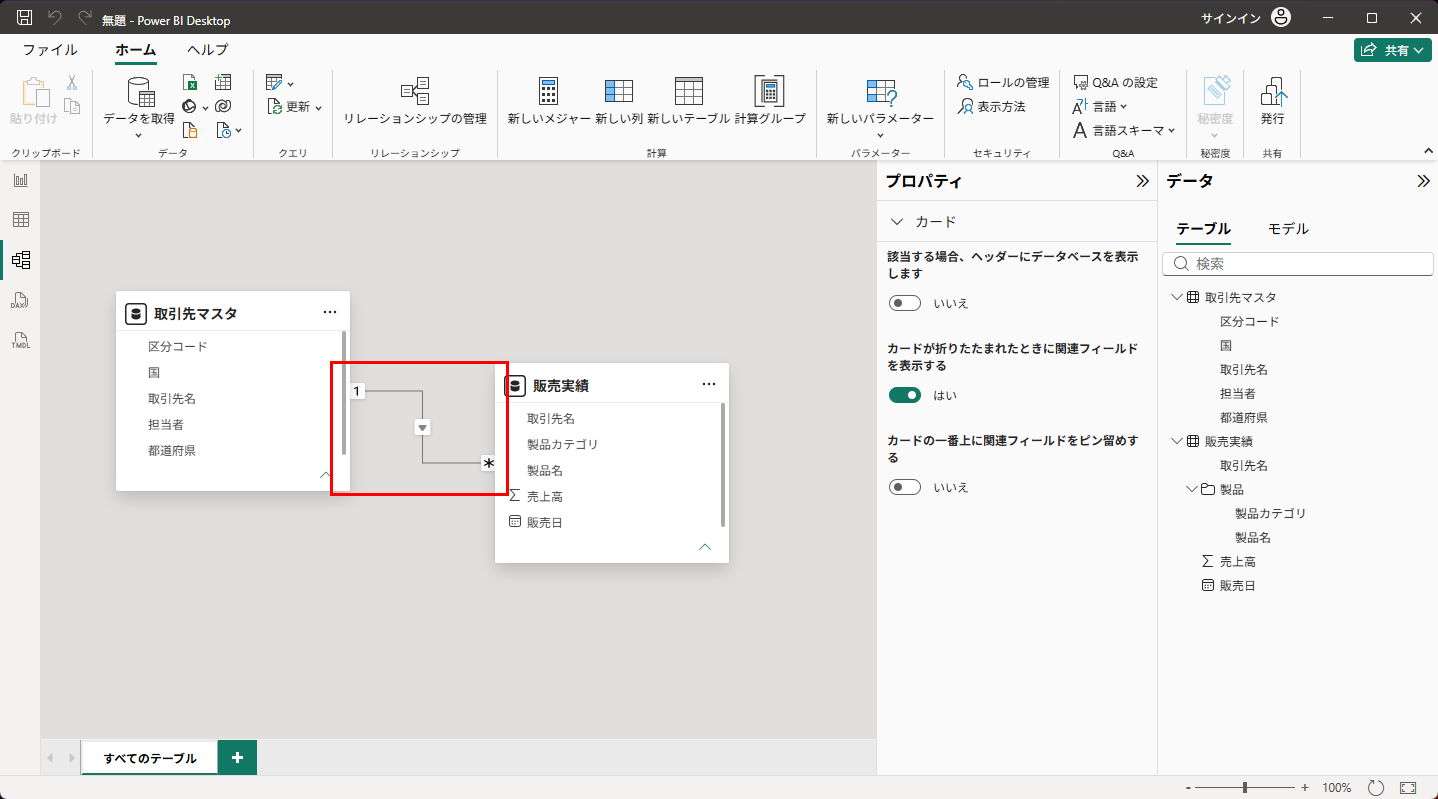Click the relationship filter direction arrow

pos(423,427)
